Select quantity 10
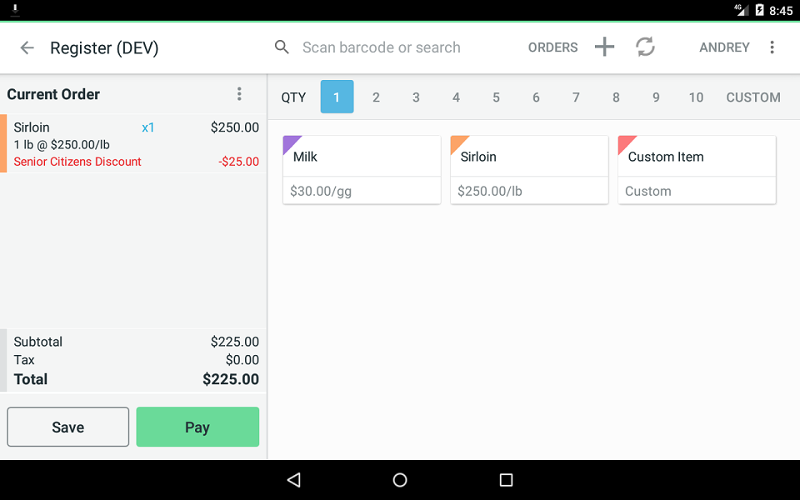The height and width of the screenshot is (500, 800). pos(696,97)
